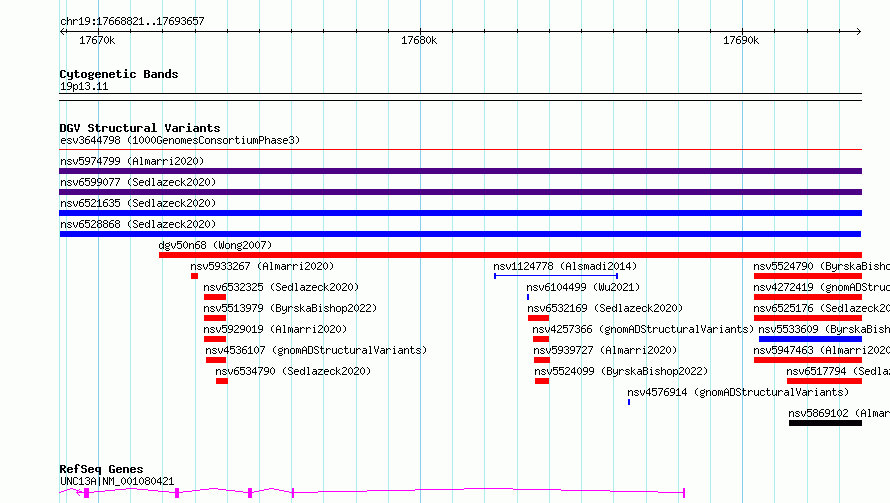
Task: Click the tiny blue nsv4576914 marker
Action: tap(629, 402)
